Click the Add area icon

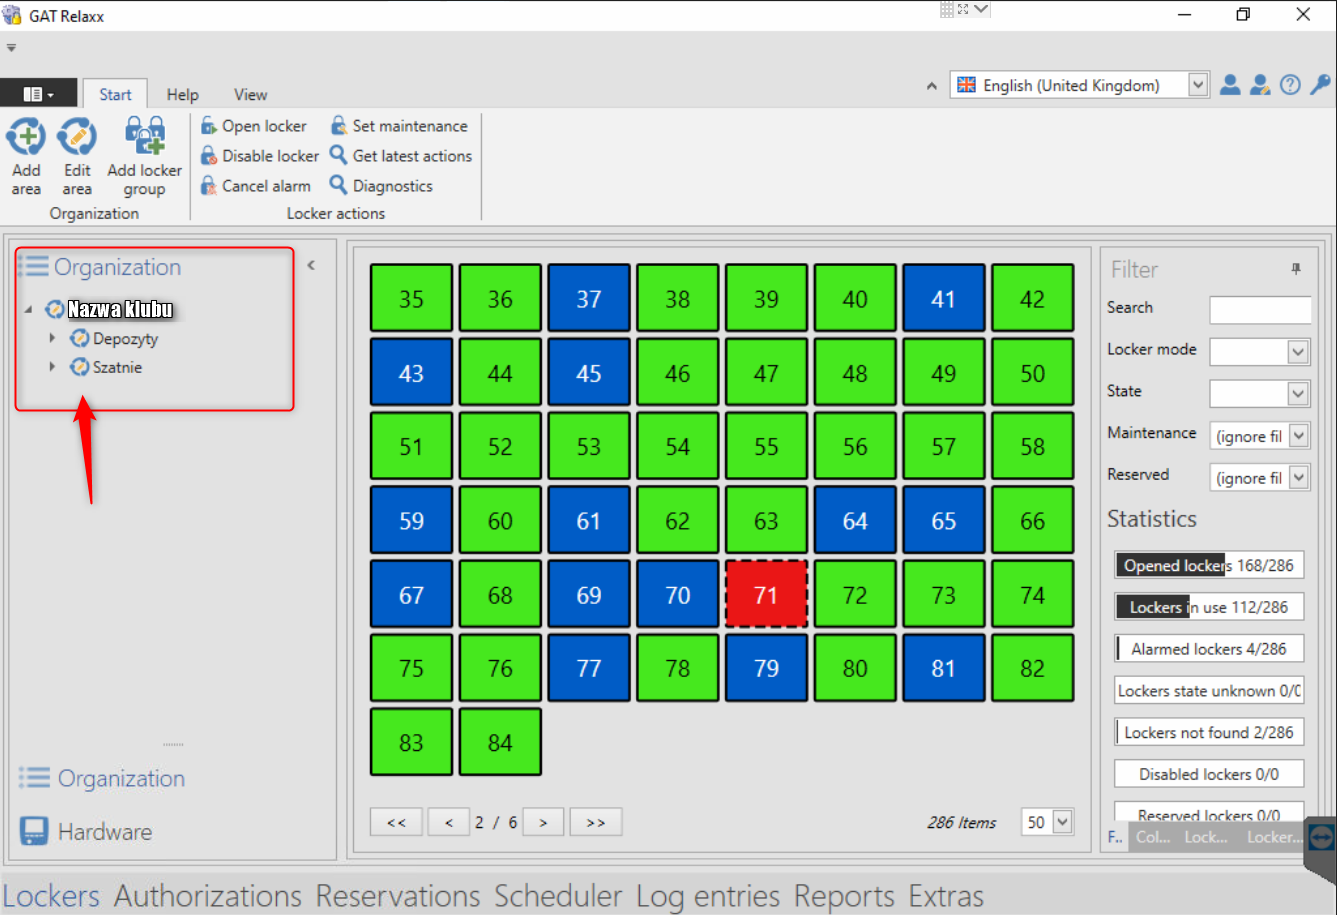click(26, 137)
